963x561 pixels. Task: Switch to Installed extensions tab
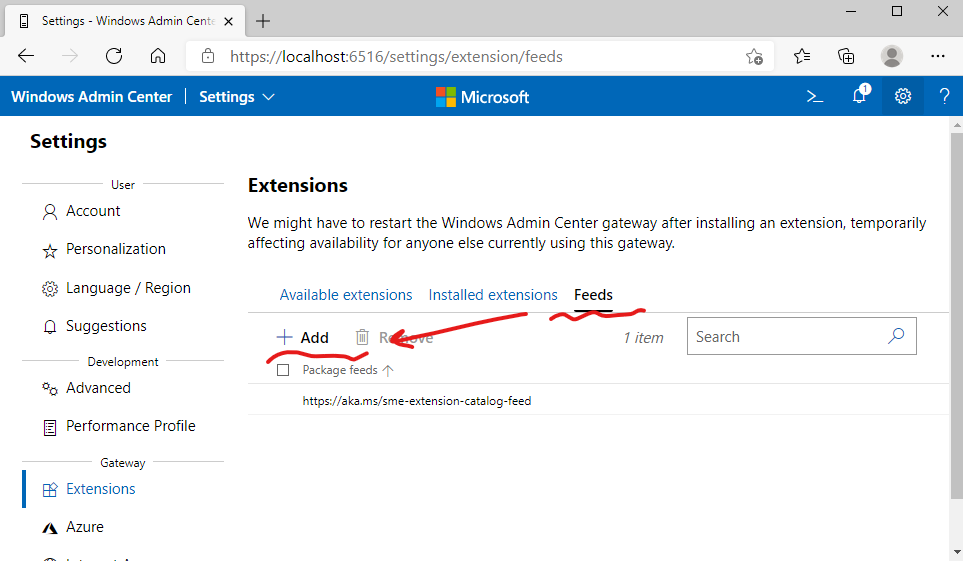point(493,295)
